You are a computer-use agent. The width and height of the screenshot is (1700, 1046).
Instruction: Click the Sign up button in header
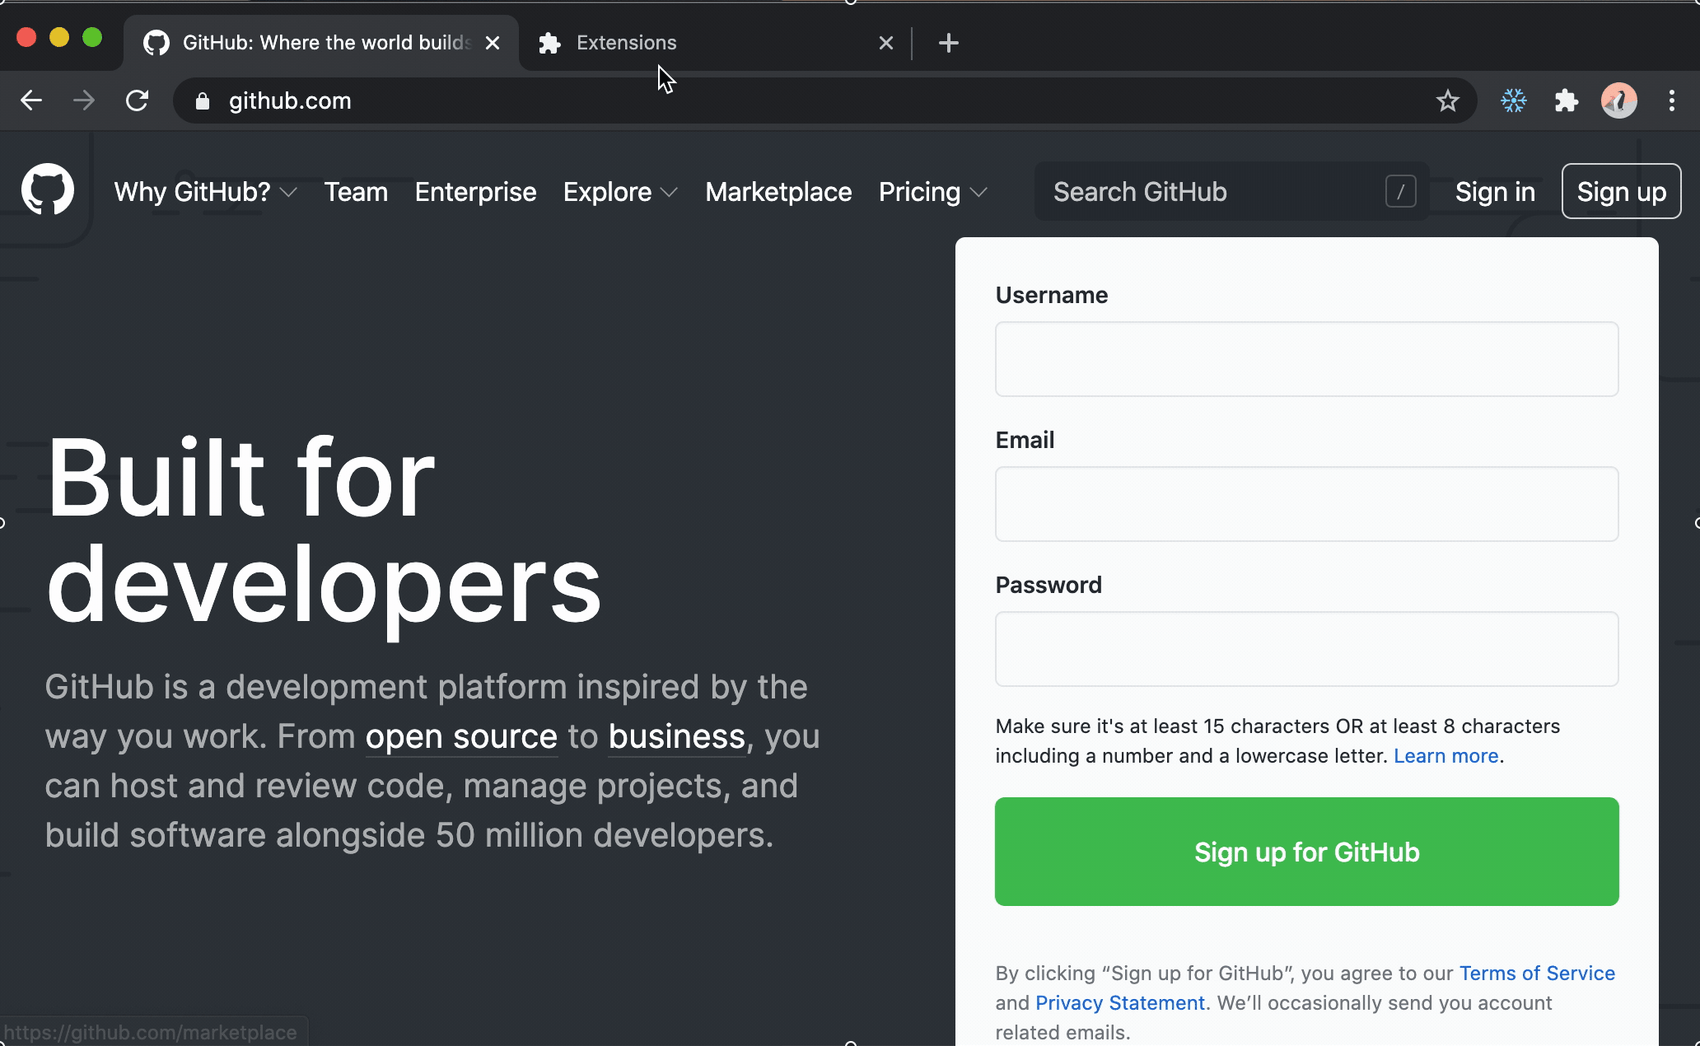[1621, 191]
